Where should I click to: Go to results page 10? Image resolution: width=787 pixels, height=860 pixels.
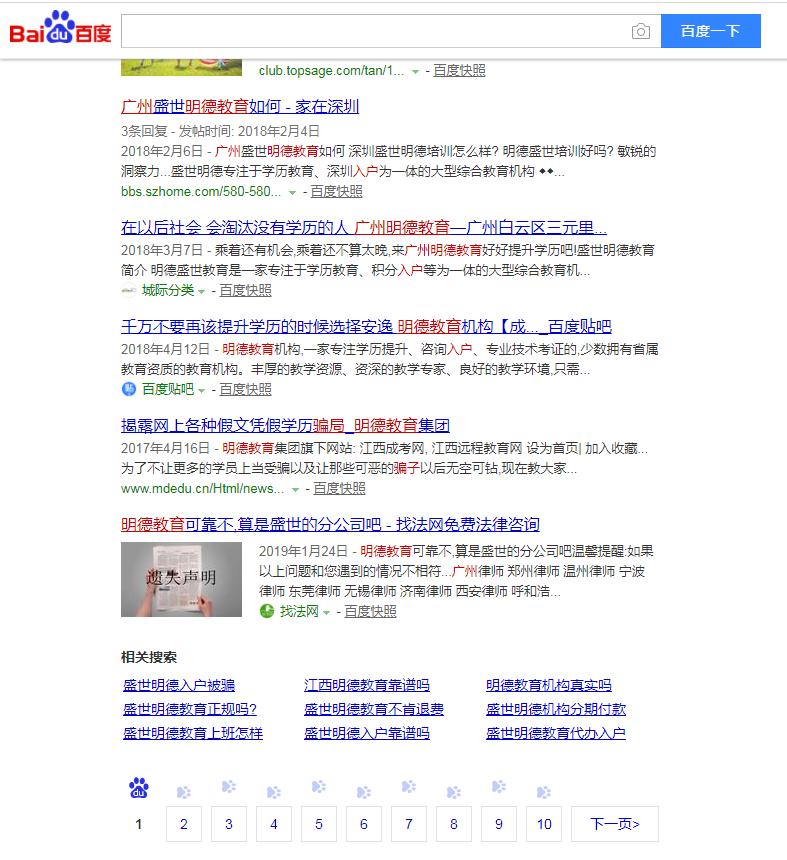click(x=543, y=824)
